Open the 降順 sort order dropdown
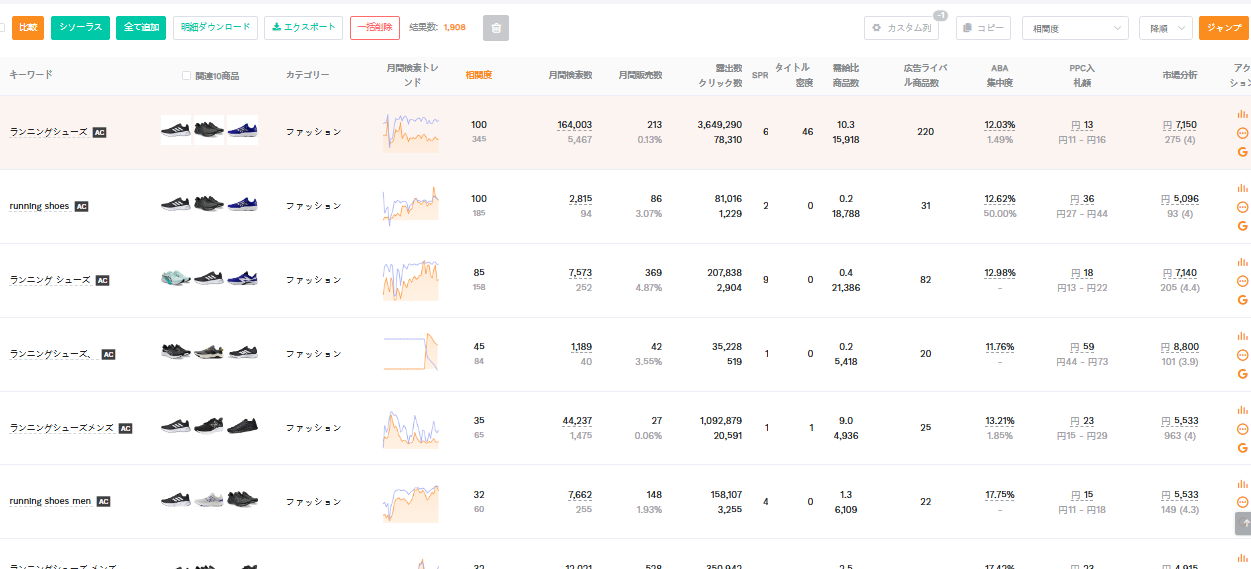1251x569 pixels. (1165, 28)
